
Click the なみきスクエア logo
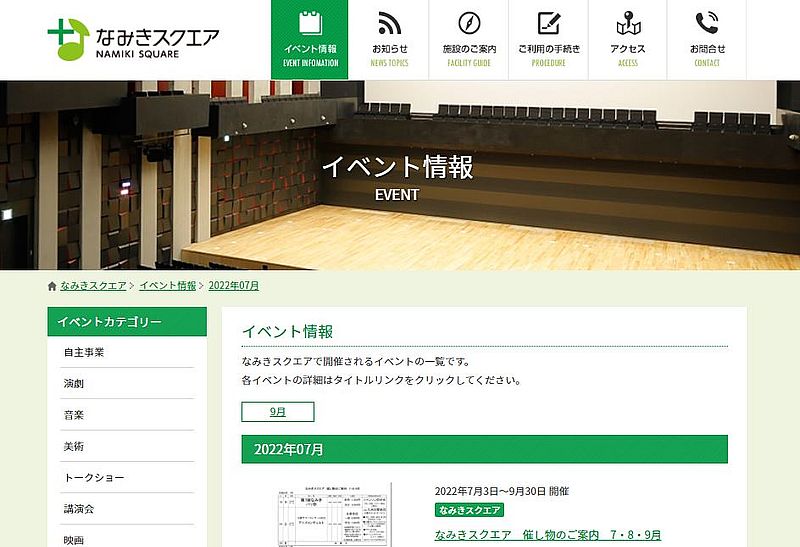133,40
